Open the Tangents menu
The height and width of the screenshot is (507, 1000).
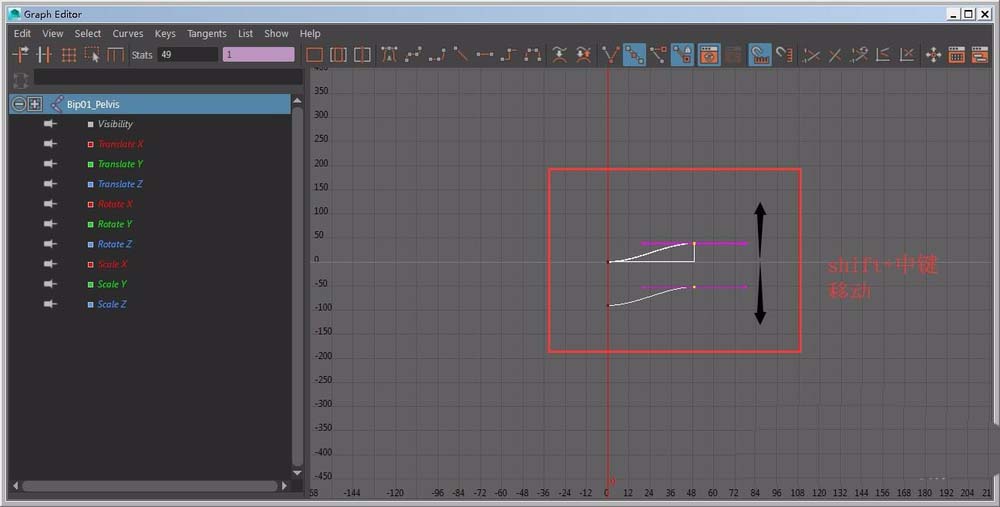click(207, 33)
